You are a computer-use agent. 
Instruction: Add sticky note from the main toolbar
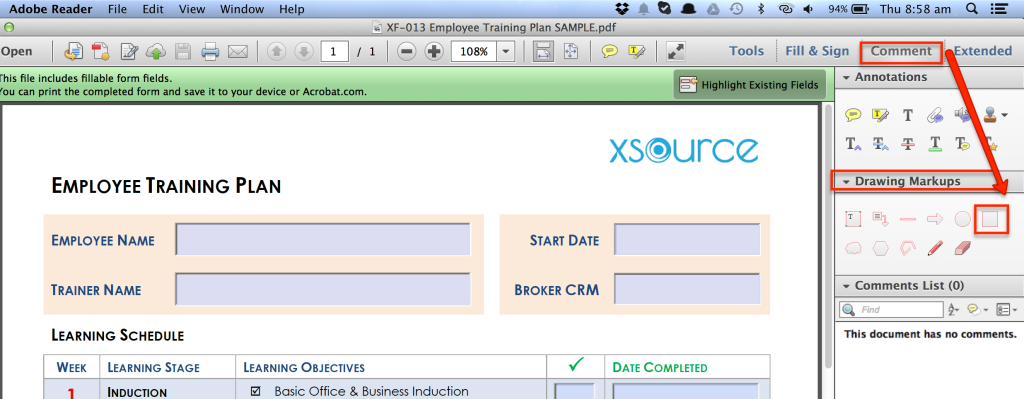pyautogui.click(x=610, y=51)
